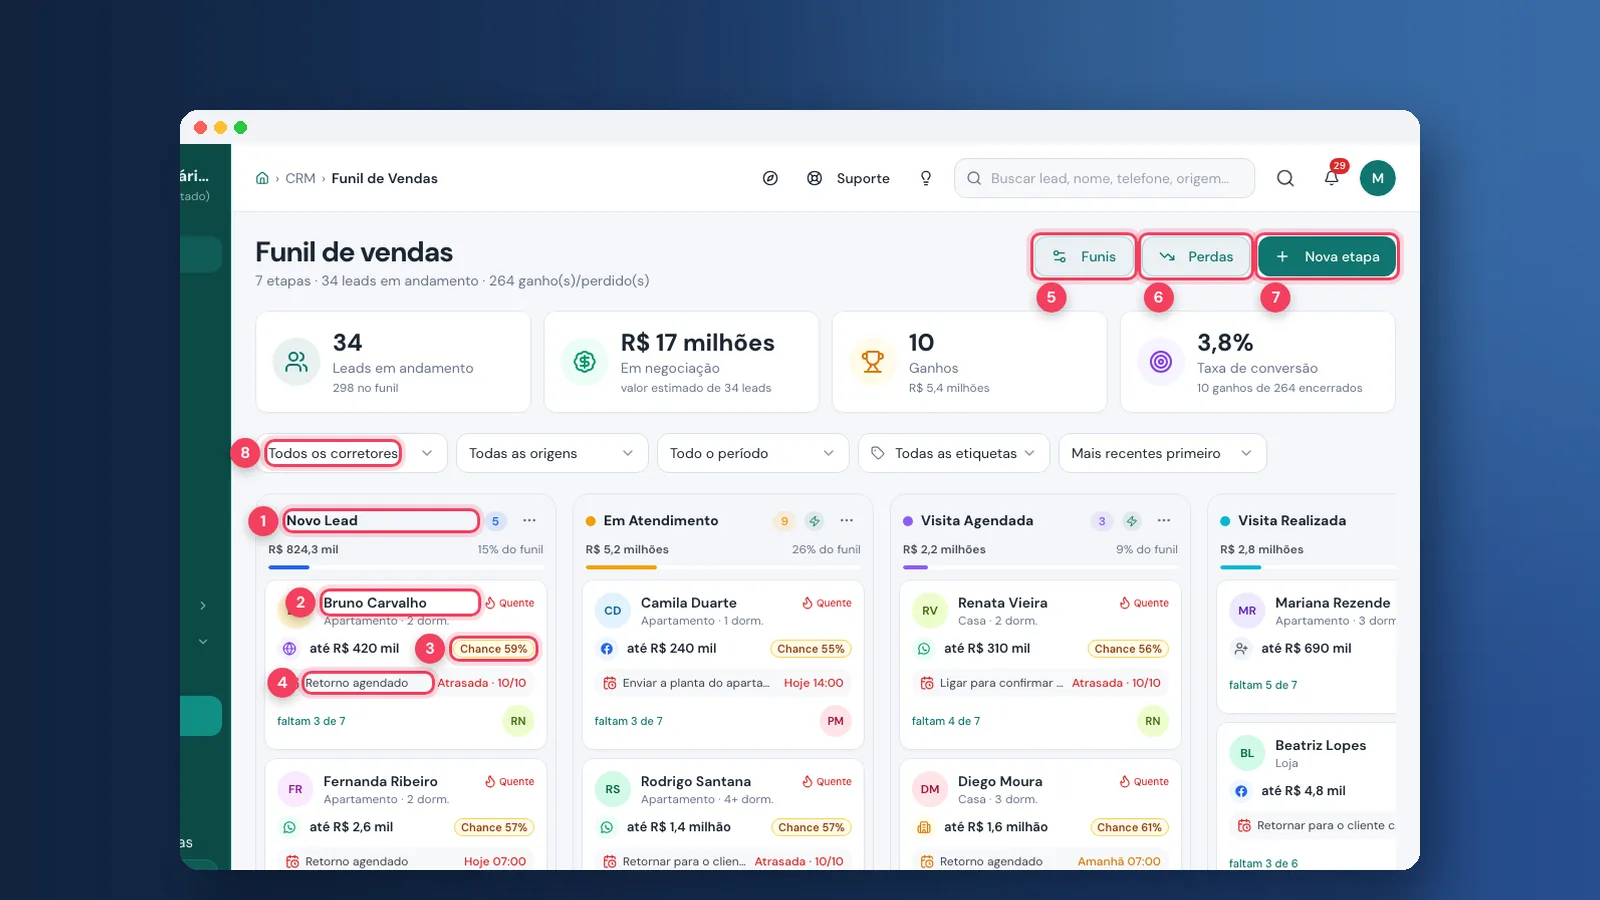The image size is (1600, 900).
Task: Expand sidebar right chevron item
Action: click(203, 606)
